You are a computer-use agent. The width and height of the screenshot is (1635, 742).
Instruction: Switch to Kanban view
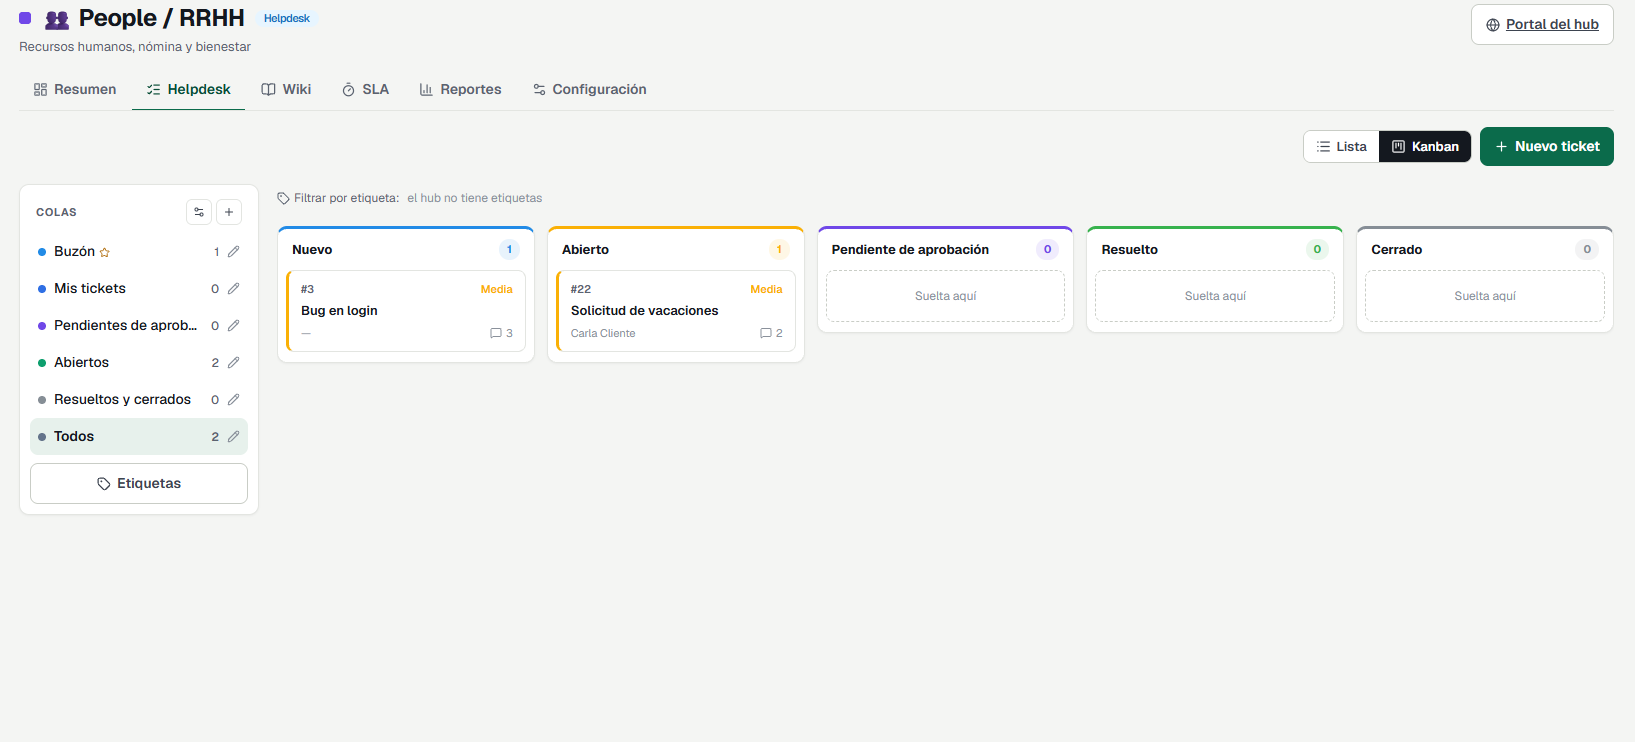pyautogui.click(x=1425, y=147)
